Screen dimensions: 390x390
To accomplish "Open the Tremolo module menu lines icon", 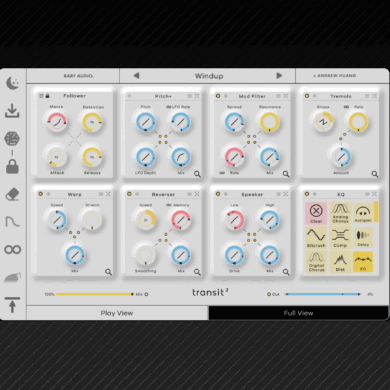I will point(367,96).
